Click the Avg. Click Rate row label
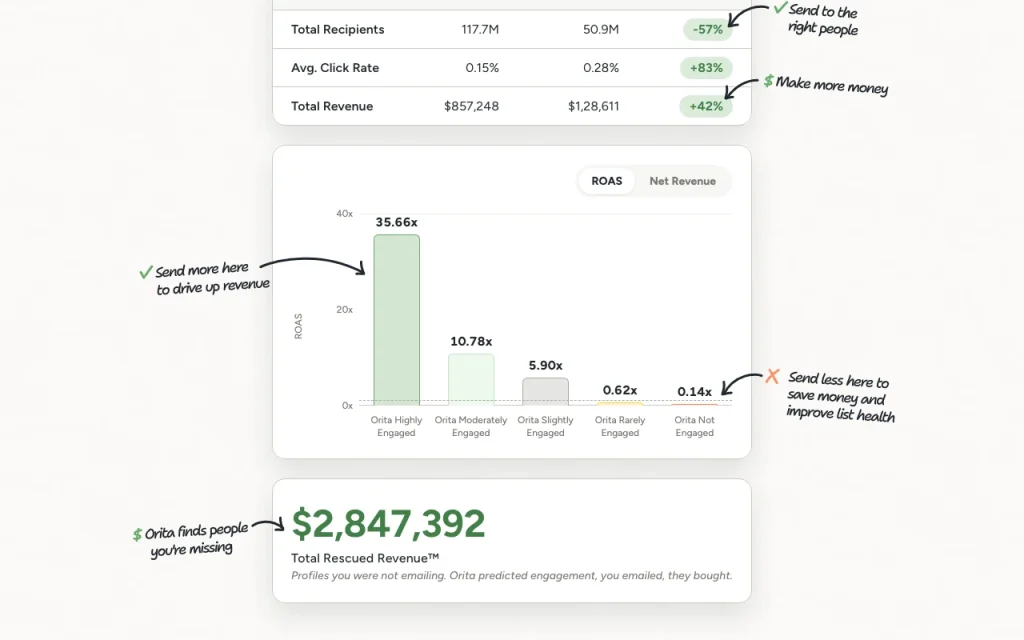 (x=335, y=68)
